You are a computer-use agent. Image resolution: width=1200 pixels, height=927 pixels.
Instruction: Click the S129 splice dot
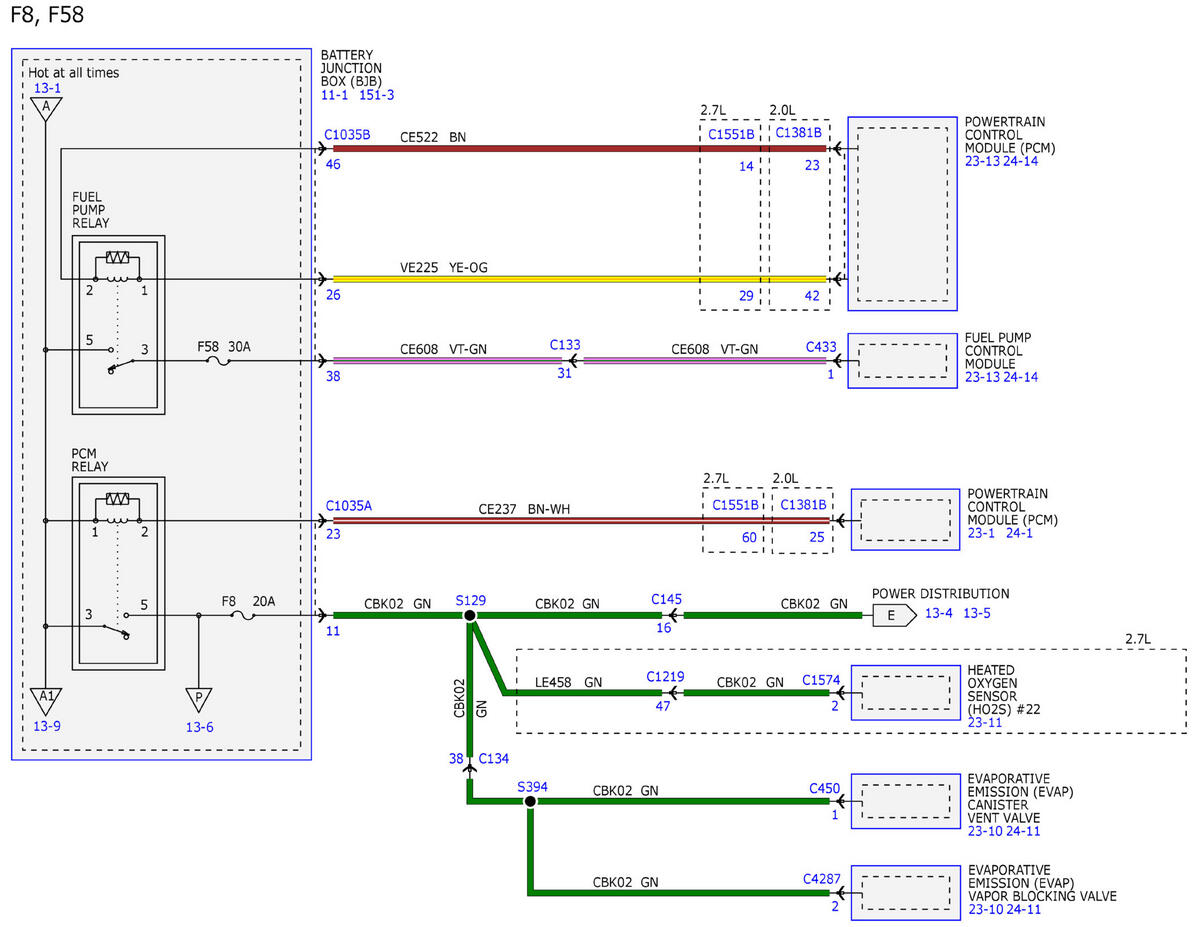coord(470,616)
